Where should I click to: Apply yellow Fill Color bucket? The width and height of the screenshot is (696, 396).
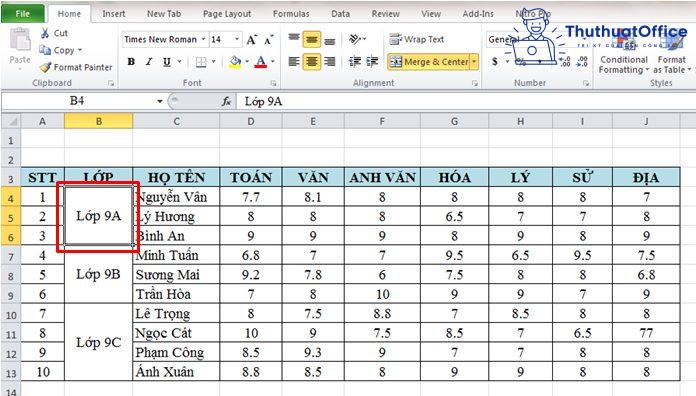[x=236, y=62]
